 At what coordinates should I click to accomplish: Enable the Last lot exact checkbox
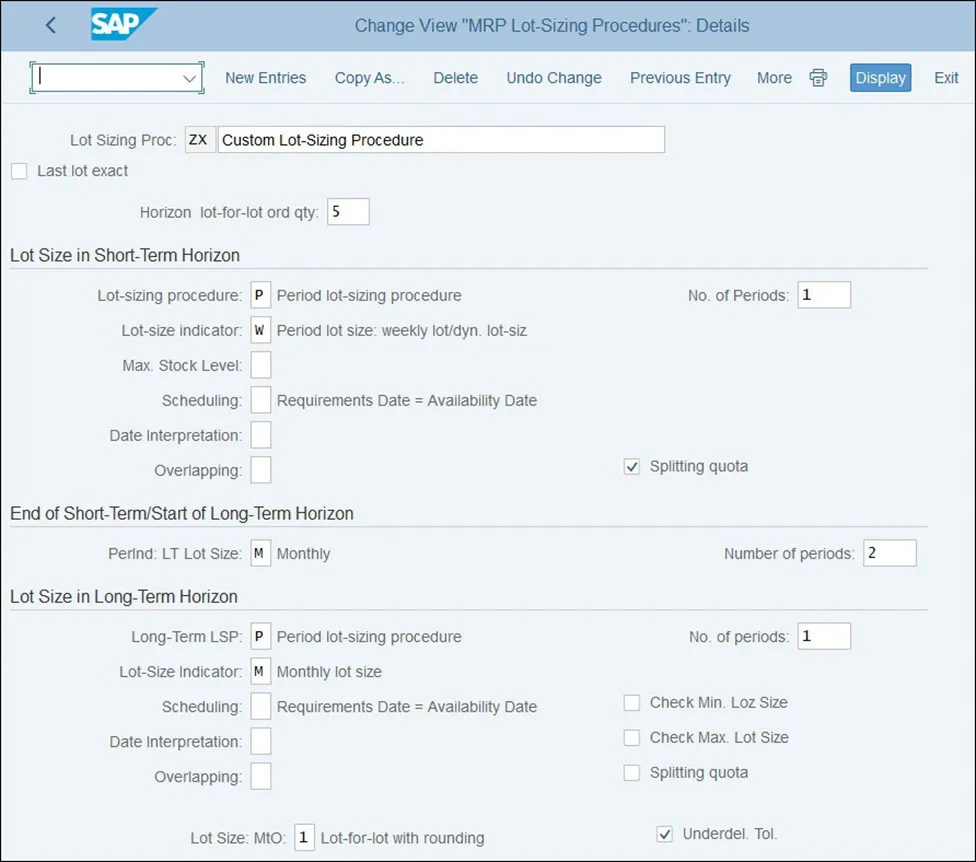tap(19, 171)
